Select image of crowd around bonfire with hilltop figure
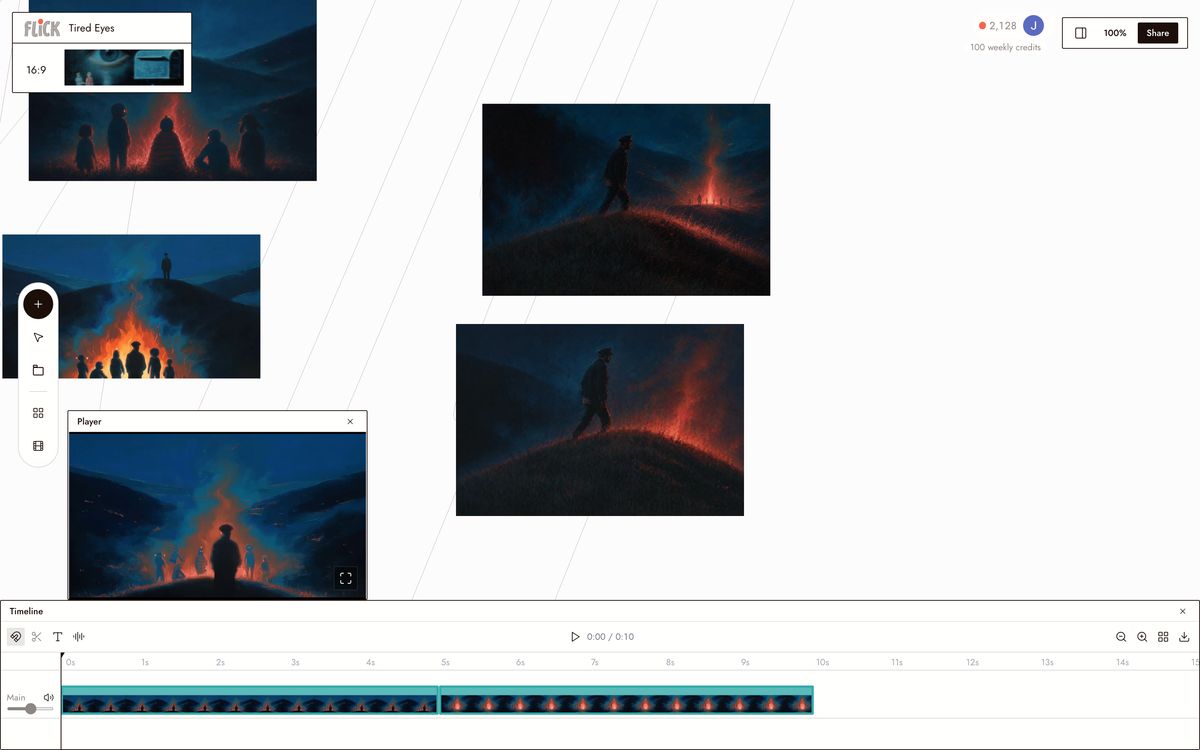This screenshot has width=1200, height=750. (x=131, y=307)
